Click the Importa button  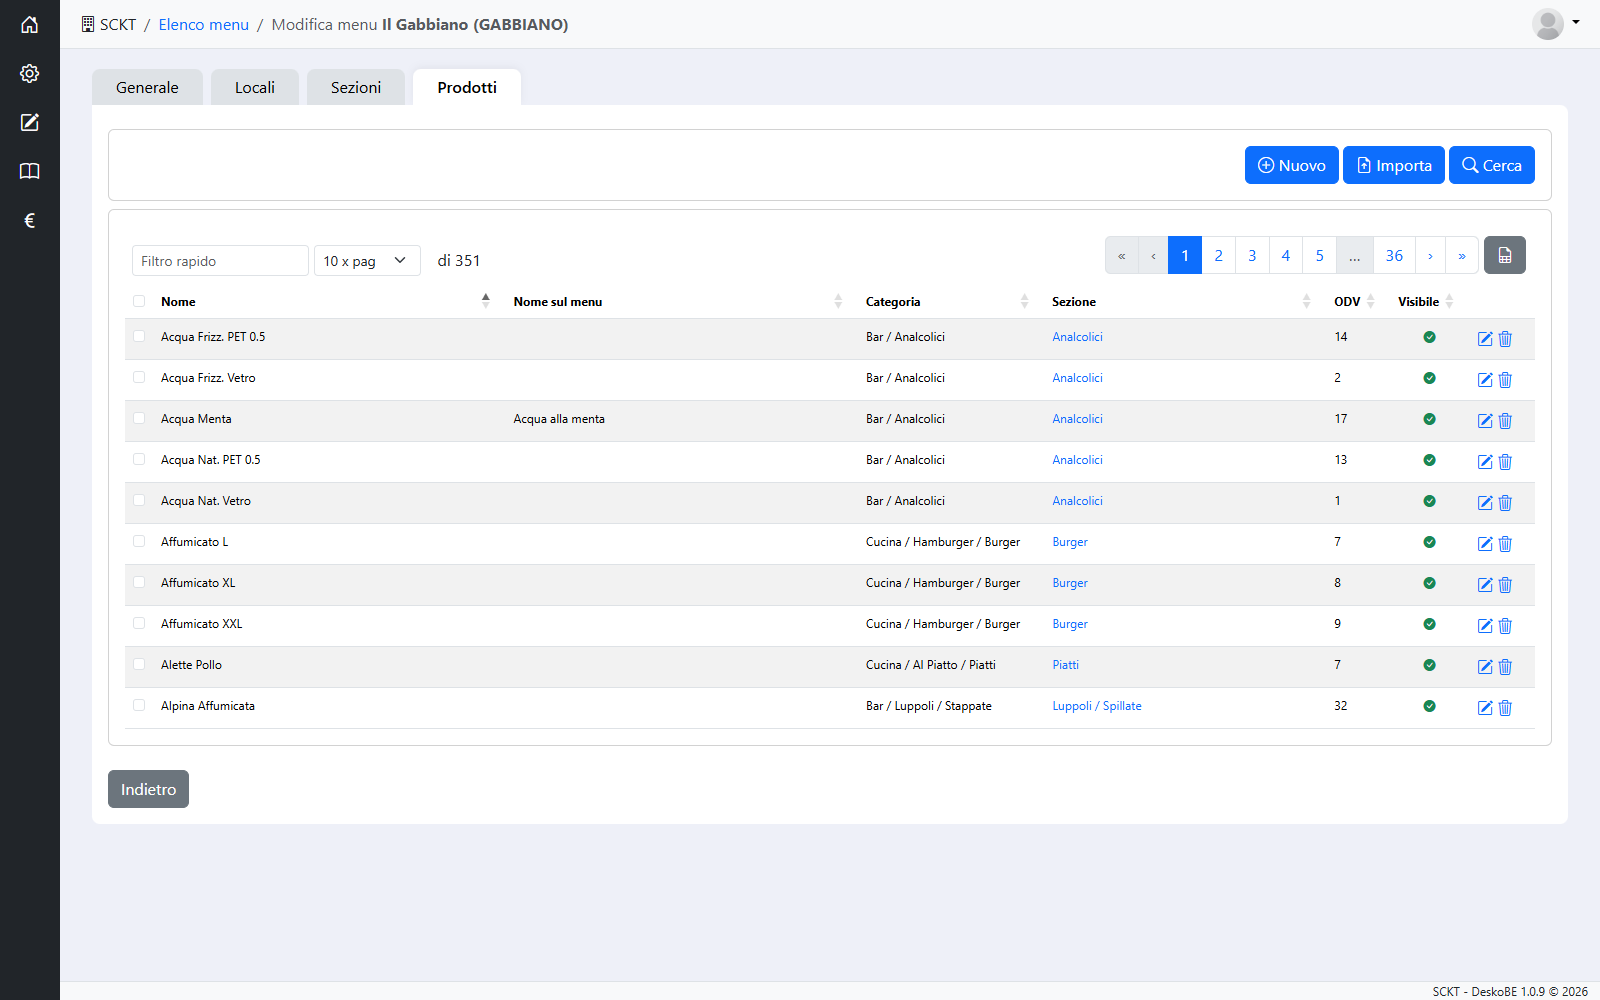click(x=1393, y=165)
